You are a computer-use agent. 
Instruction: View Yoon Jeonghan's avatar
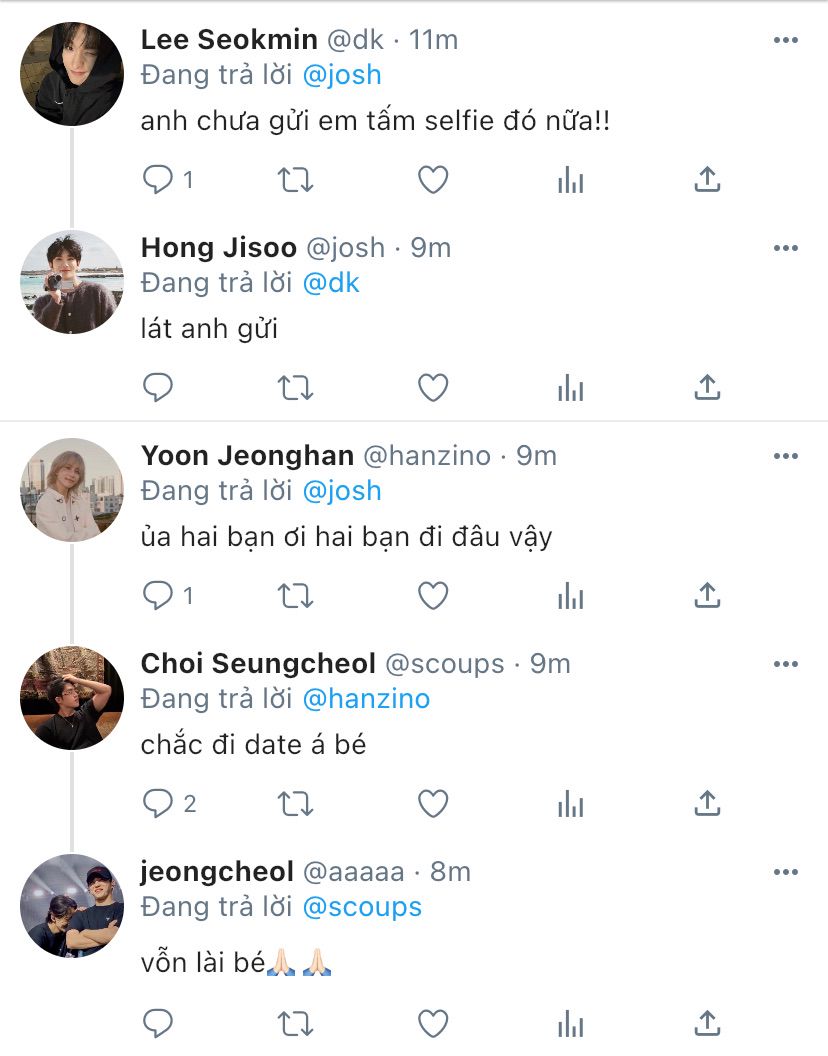[x=72, y=490]
